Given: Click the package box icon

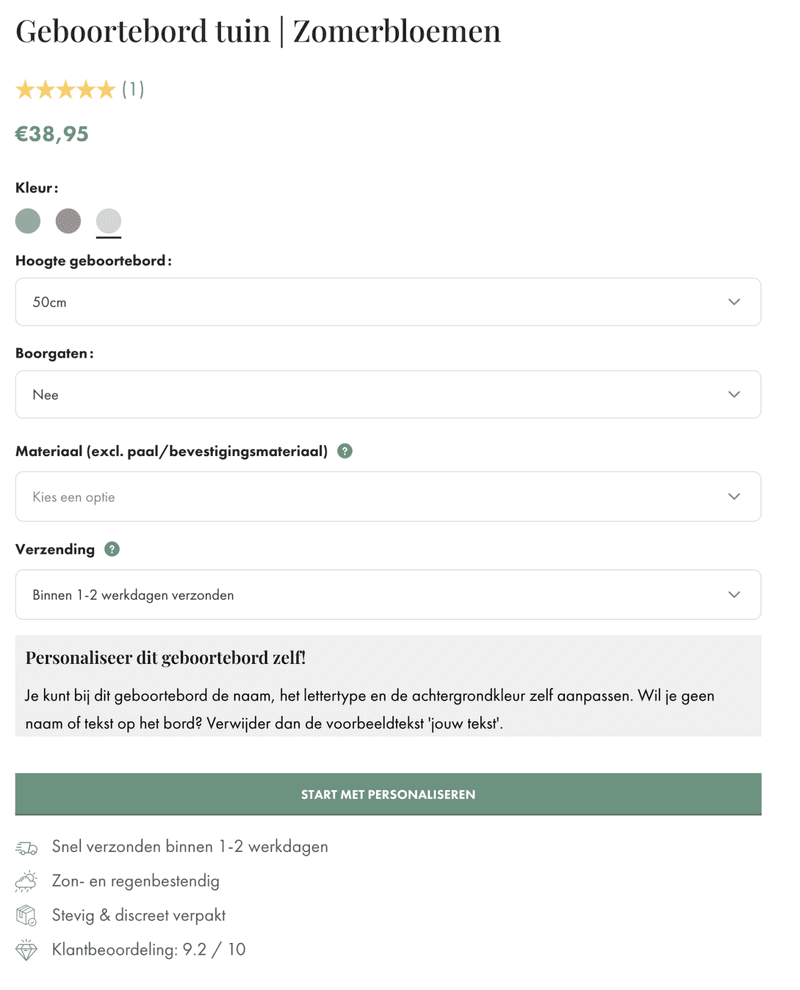Looking at the screenshot, I should pyautogui.click(x=27, y=916).
